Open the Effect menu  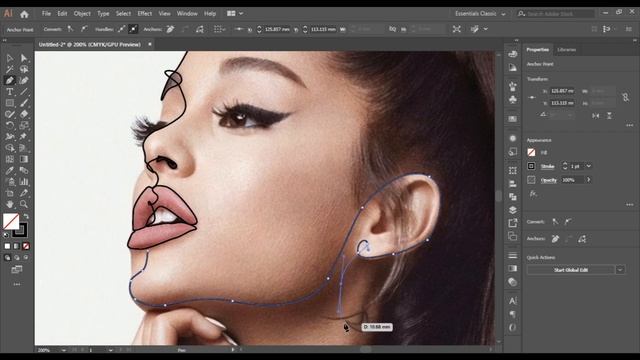point(144,13)
